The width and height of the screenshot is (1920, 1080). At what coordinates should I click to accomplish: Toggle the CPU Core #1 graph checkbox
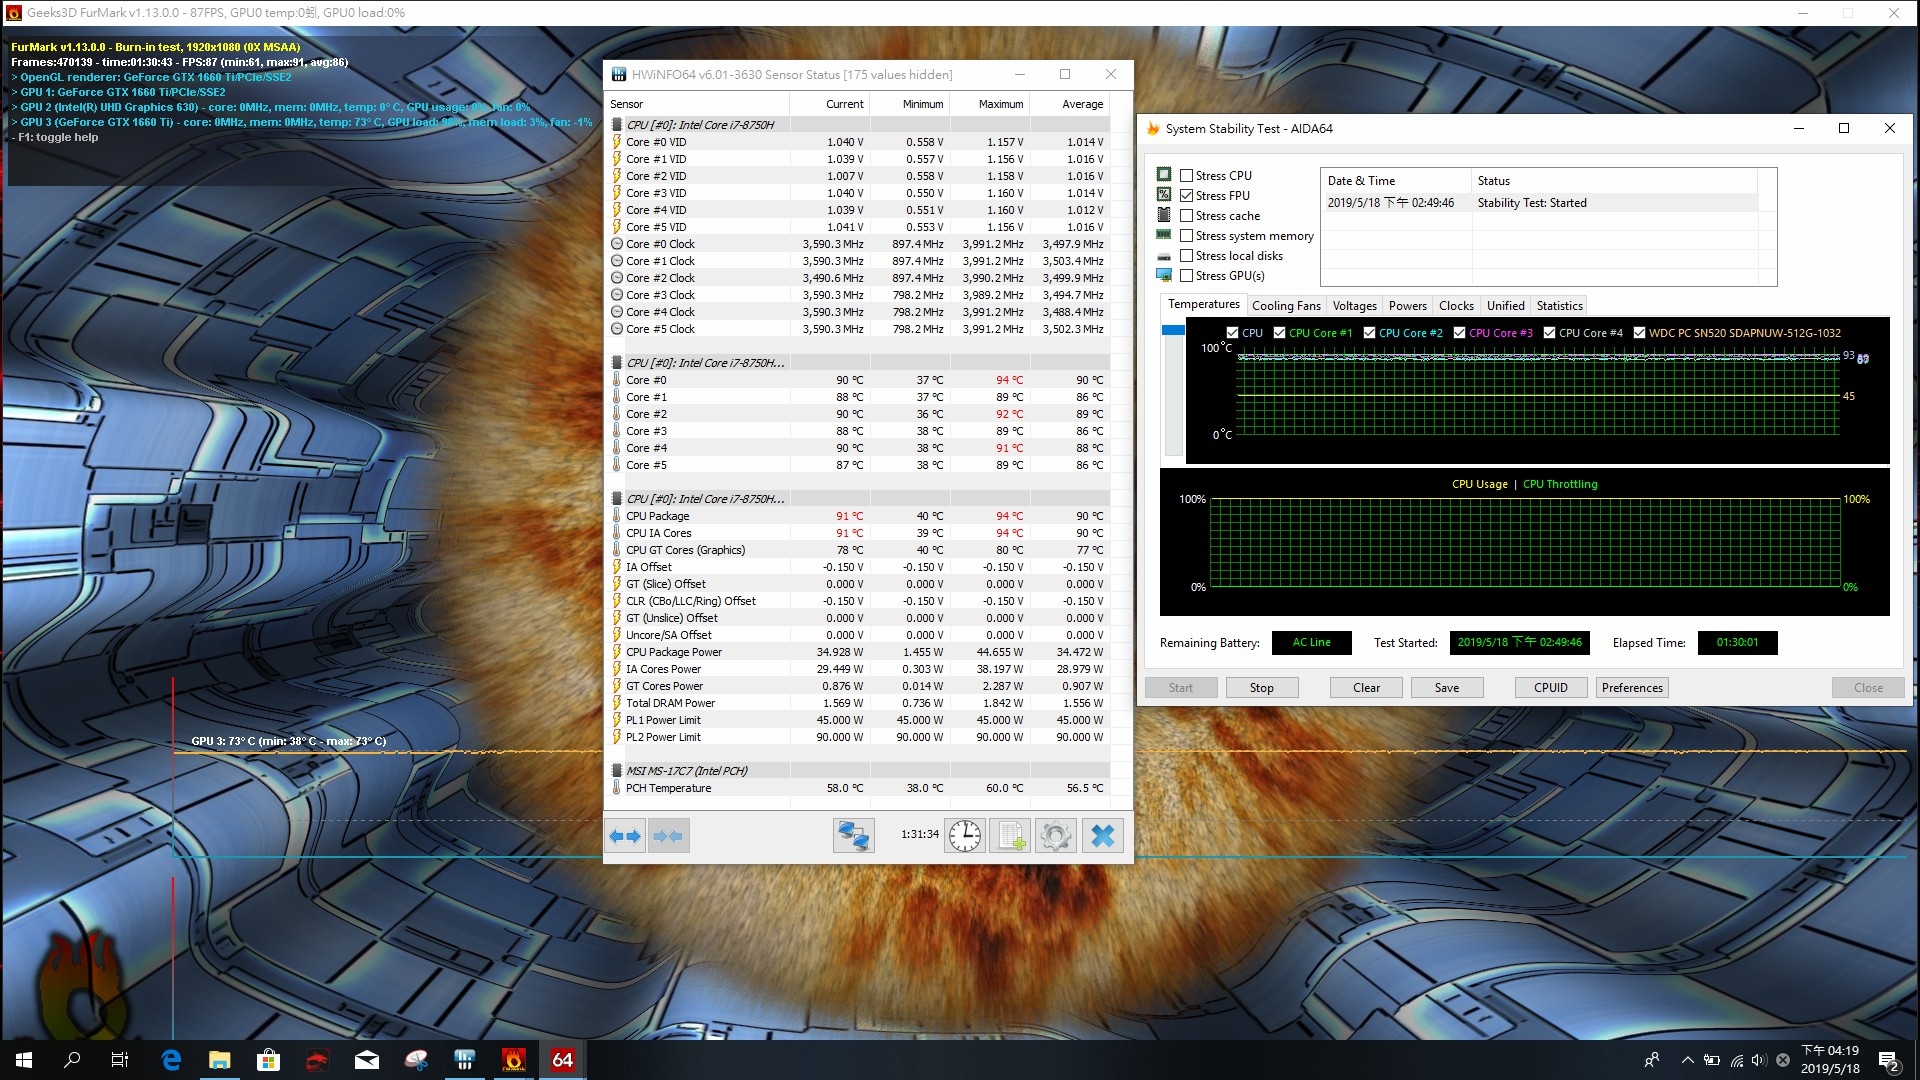[x=1279, y=333]
